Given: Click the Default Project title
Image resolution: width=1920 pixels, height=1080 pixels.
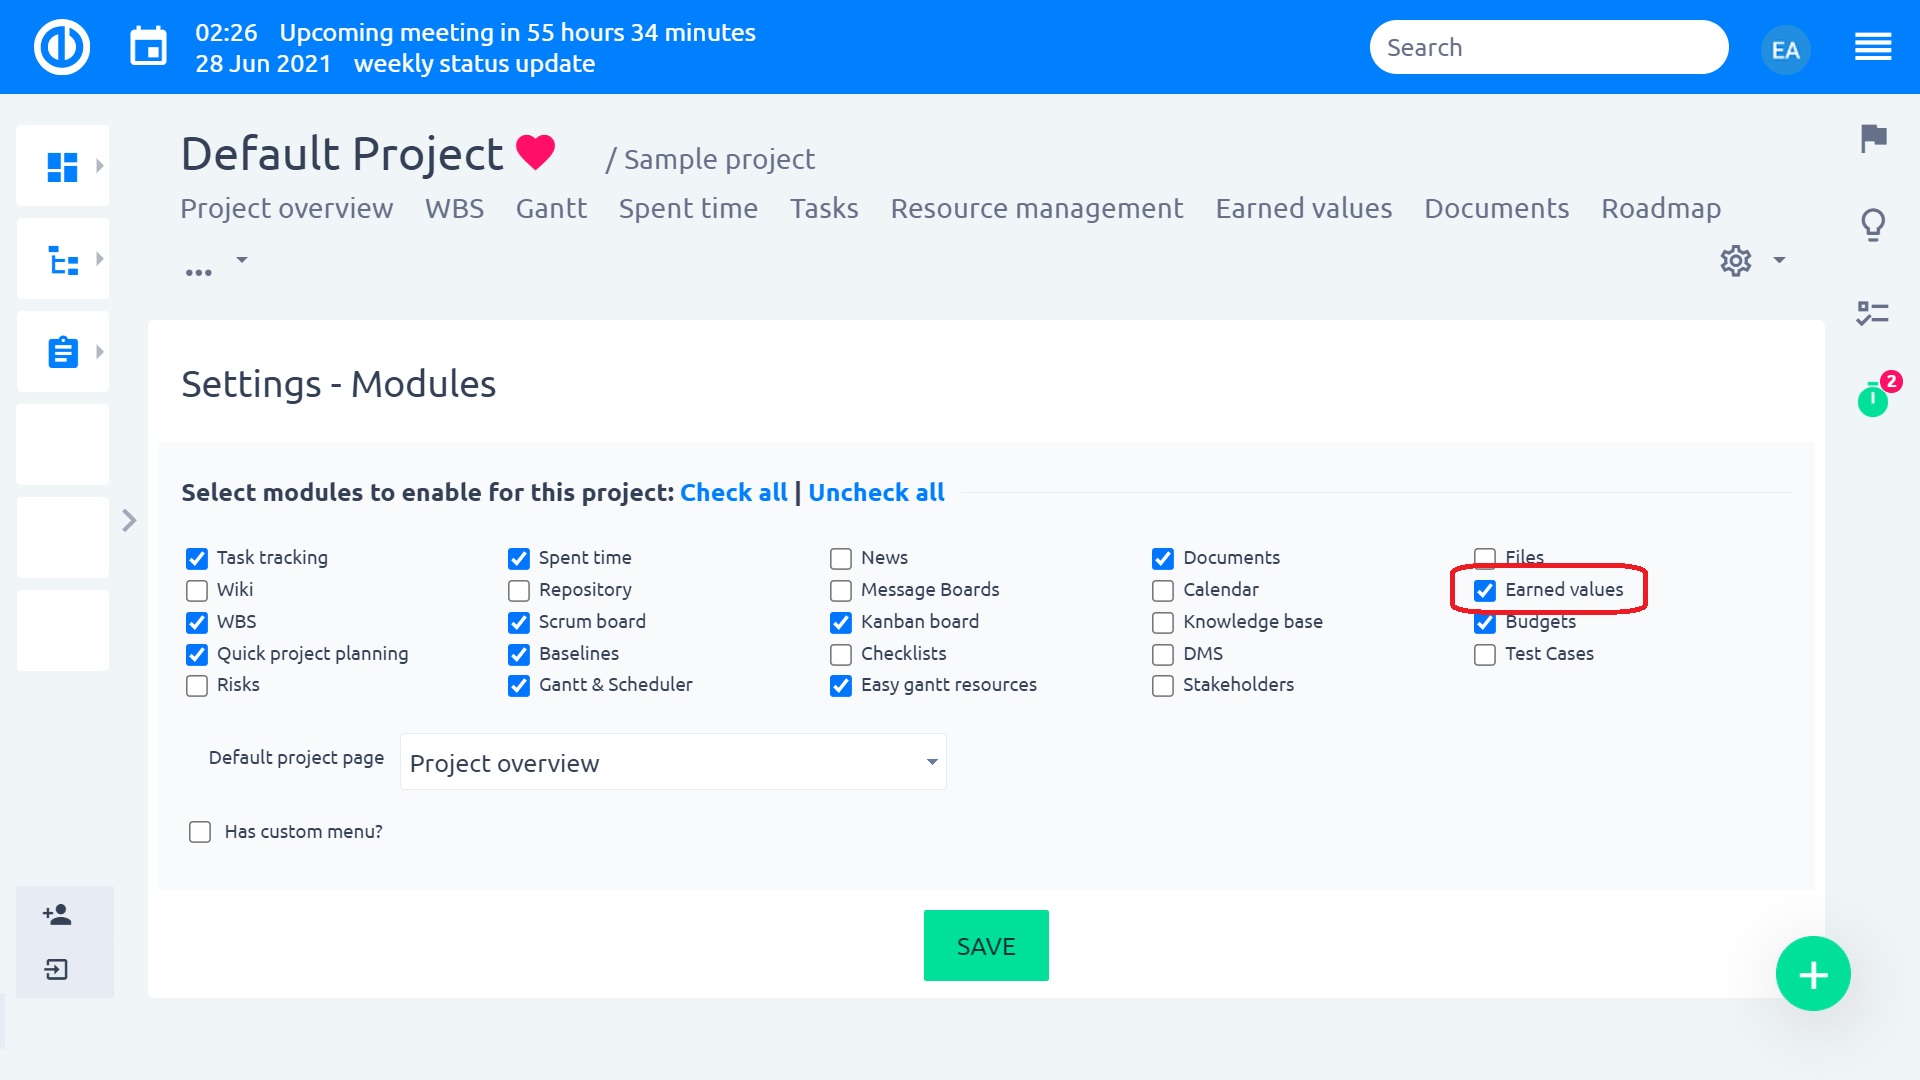Looking at the screenshot, I should pos(342,154).
